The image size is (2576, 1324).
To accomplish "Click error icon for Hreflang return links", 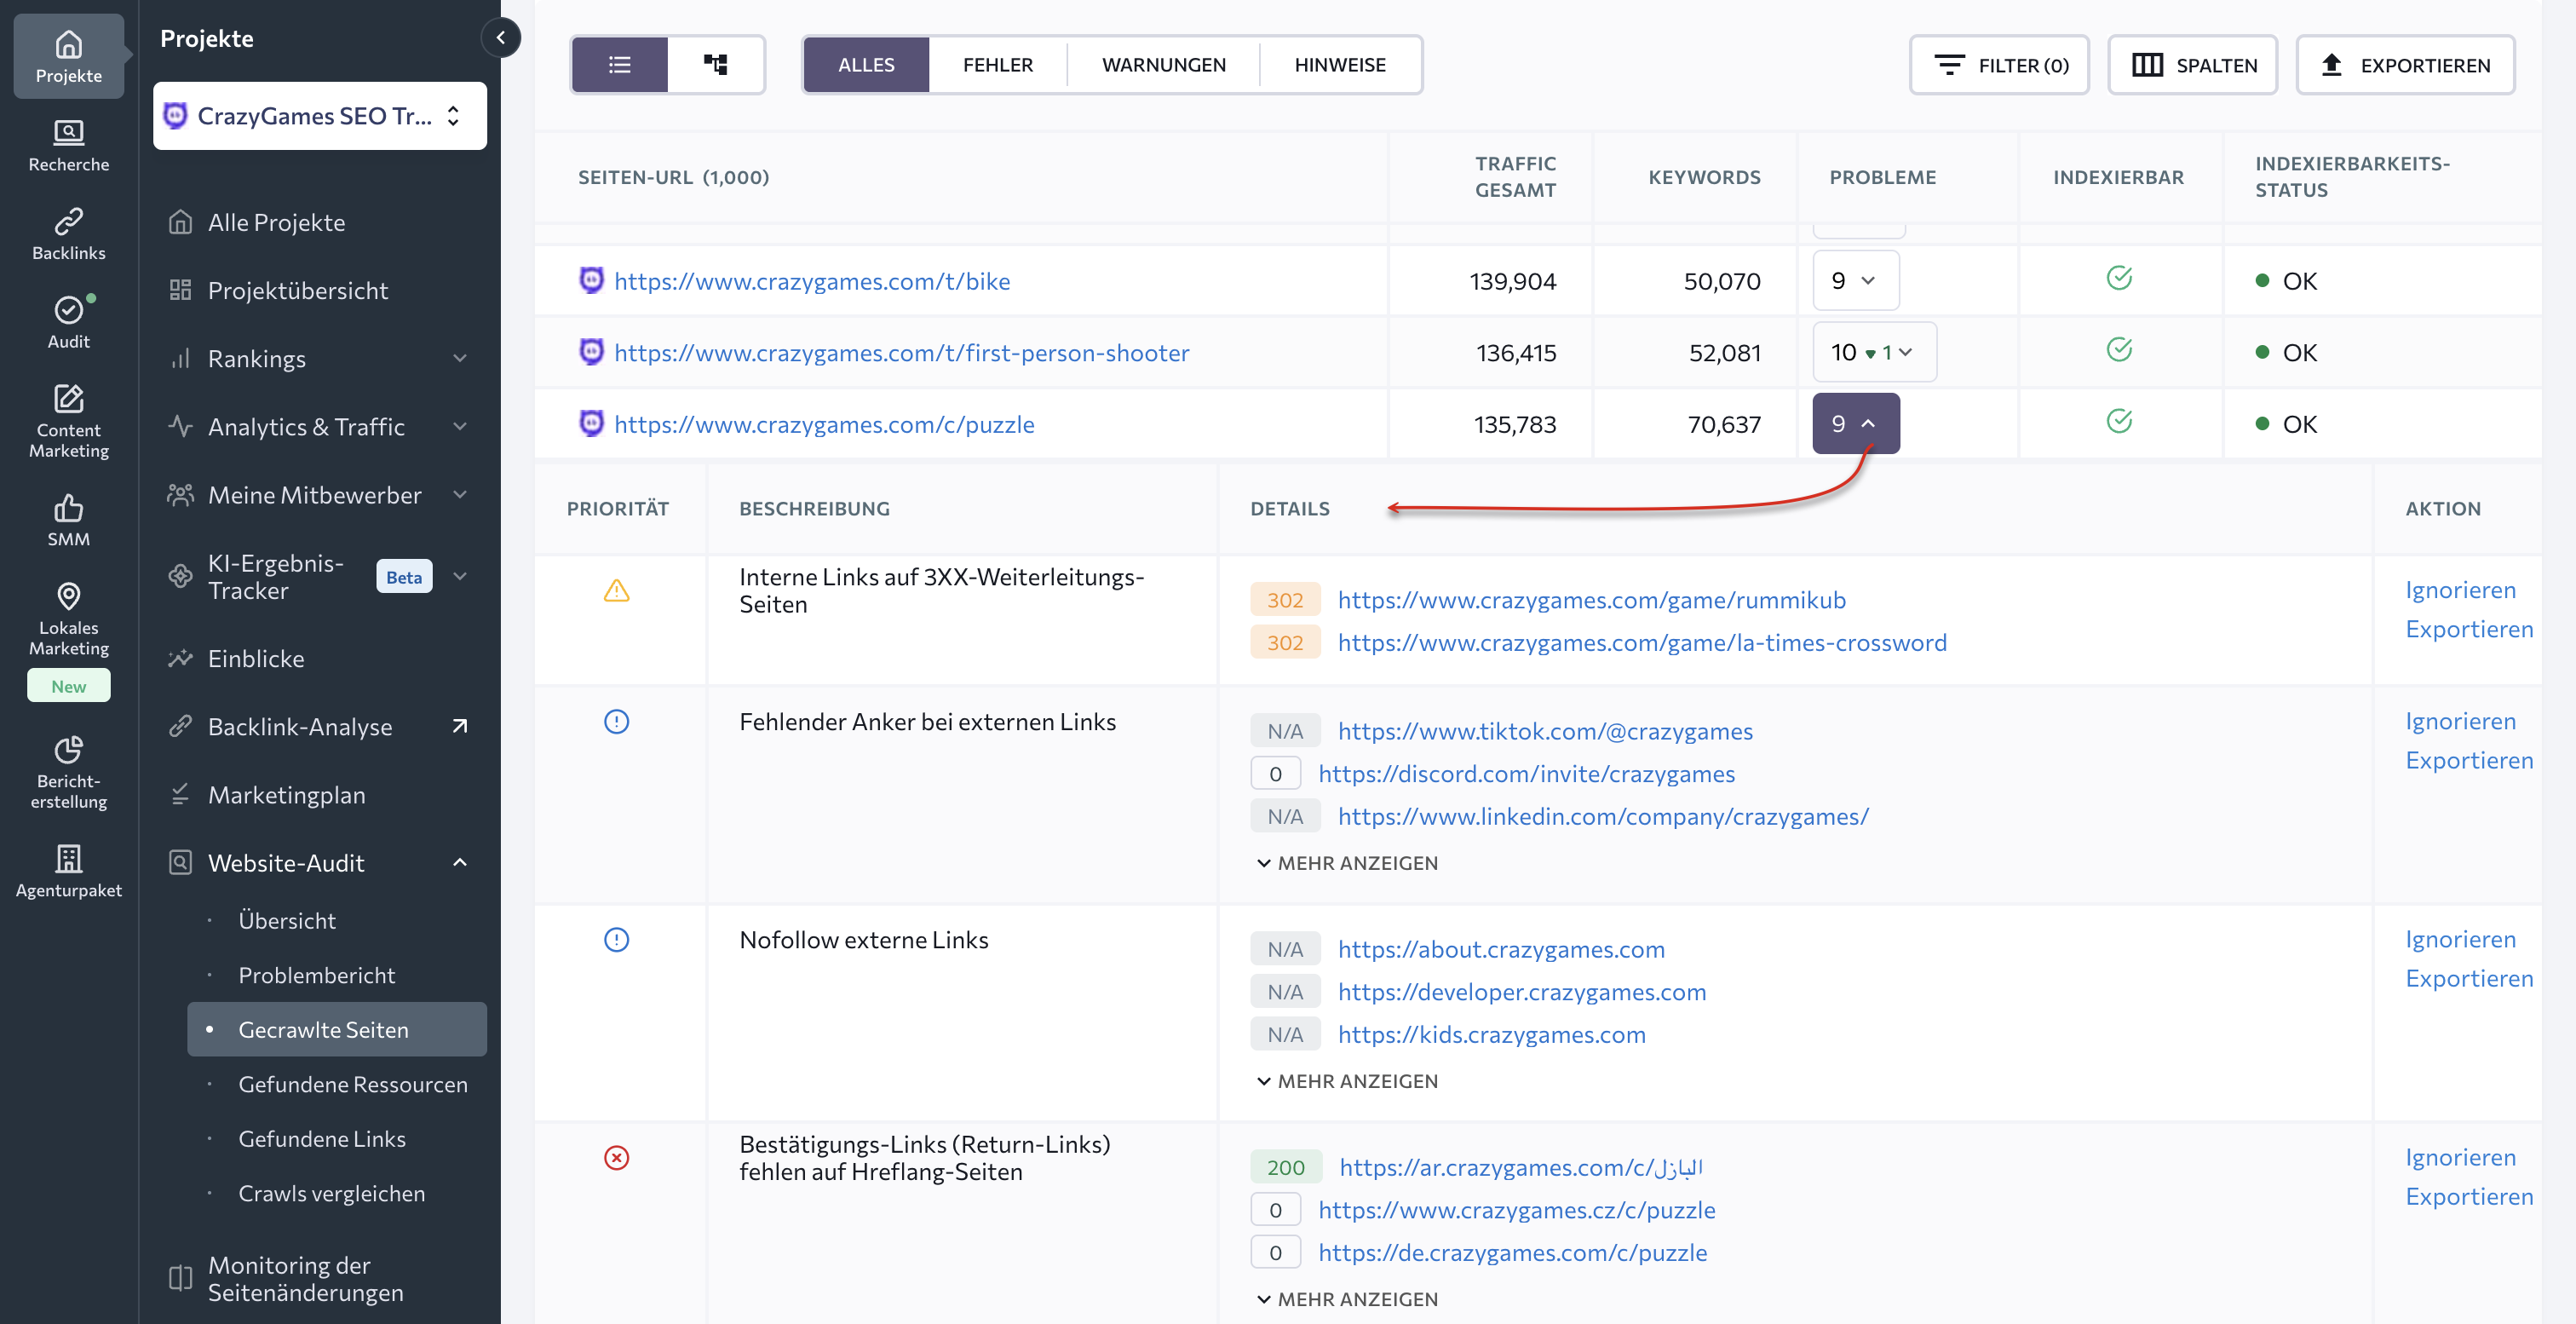I will pos(617,1157).
